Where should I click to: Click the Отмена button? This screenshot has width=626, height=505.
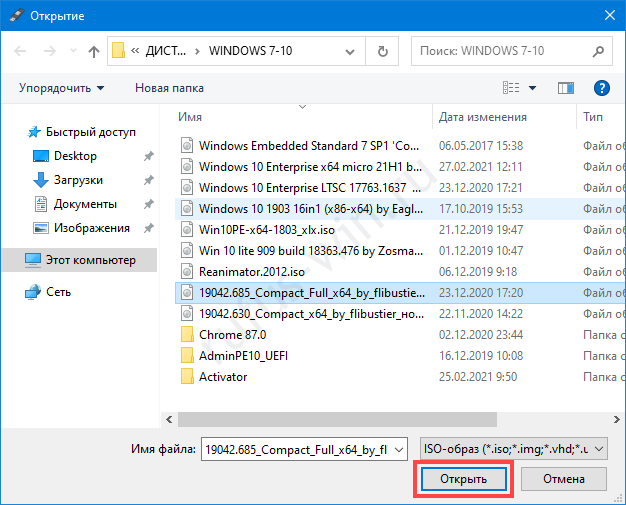coord(564,479)
